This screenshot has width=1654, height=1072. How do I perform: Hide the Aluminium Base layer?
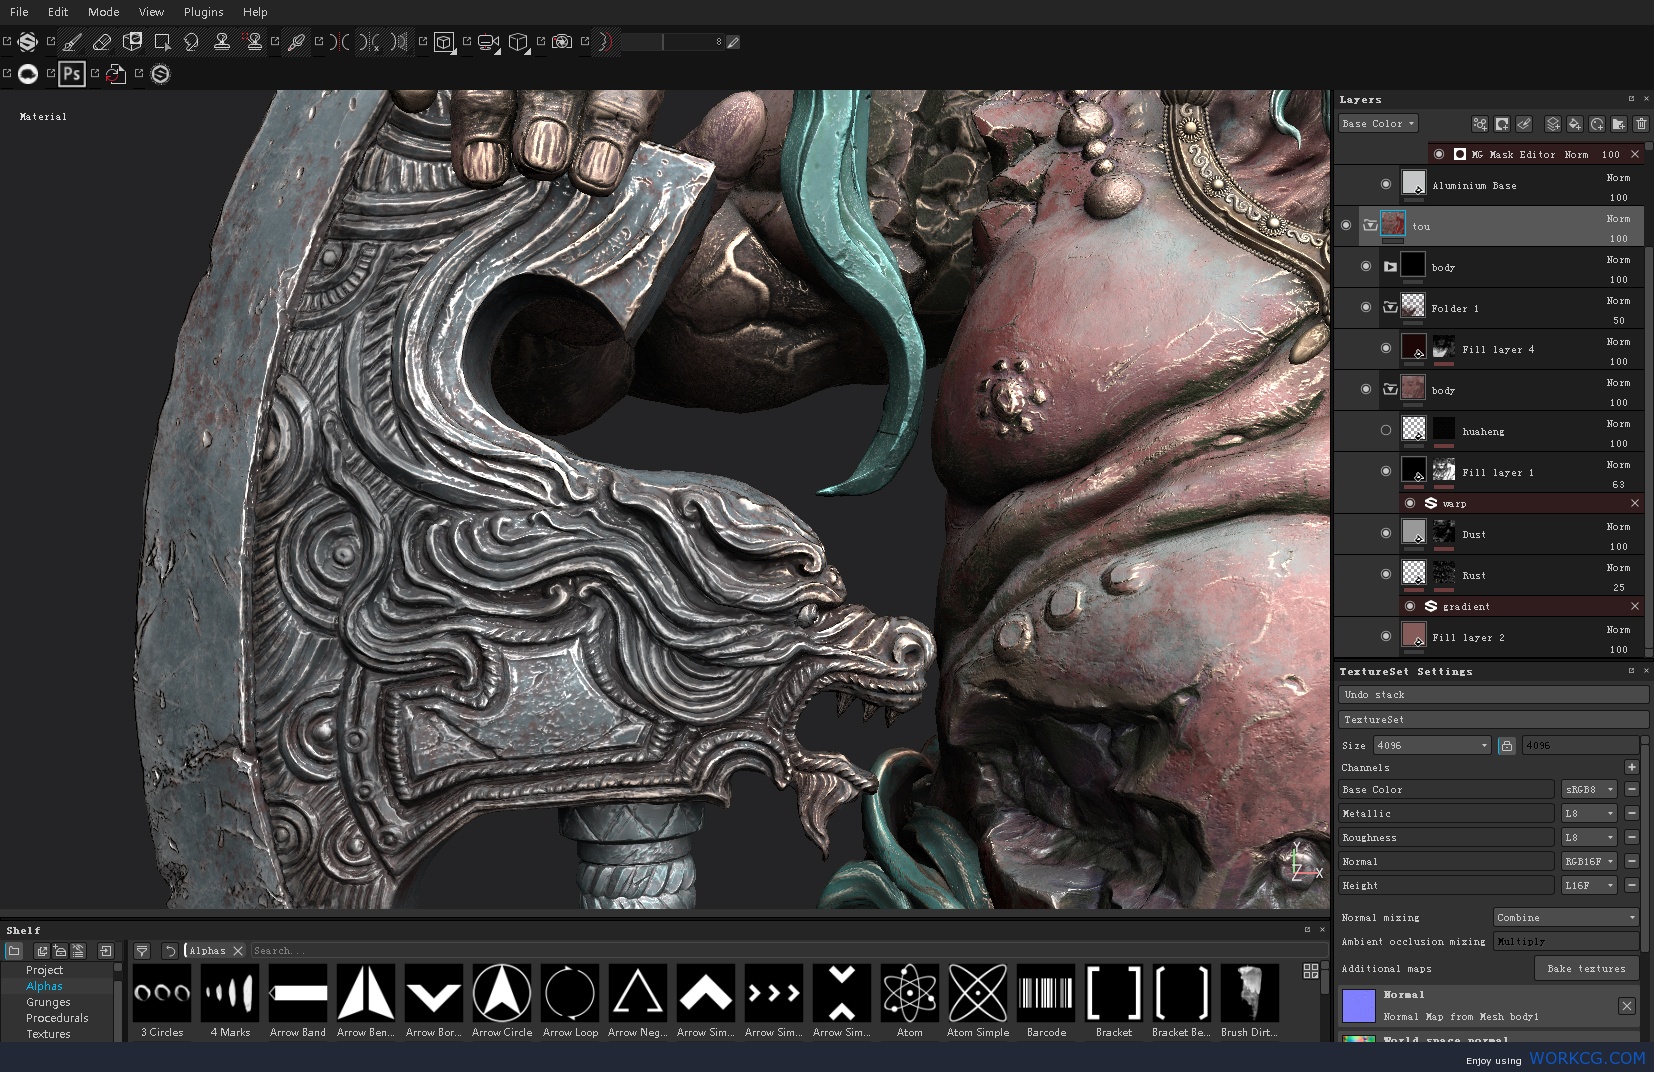pos(1386,184)
